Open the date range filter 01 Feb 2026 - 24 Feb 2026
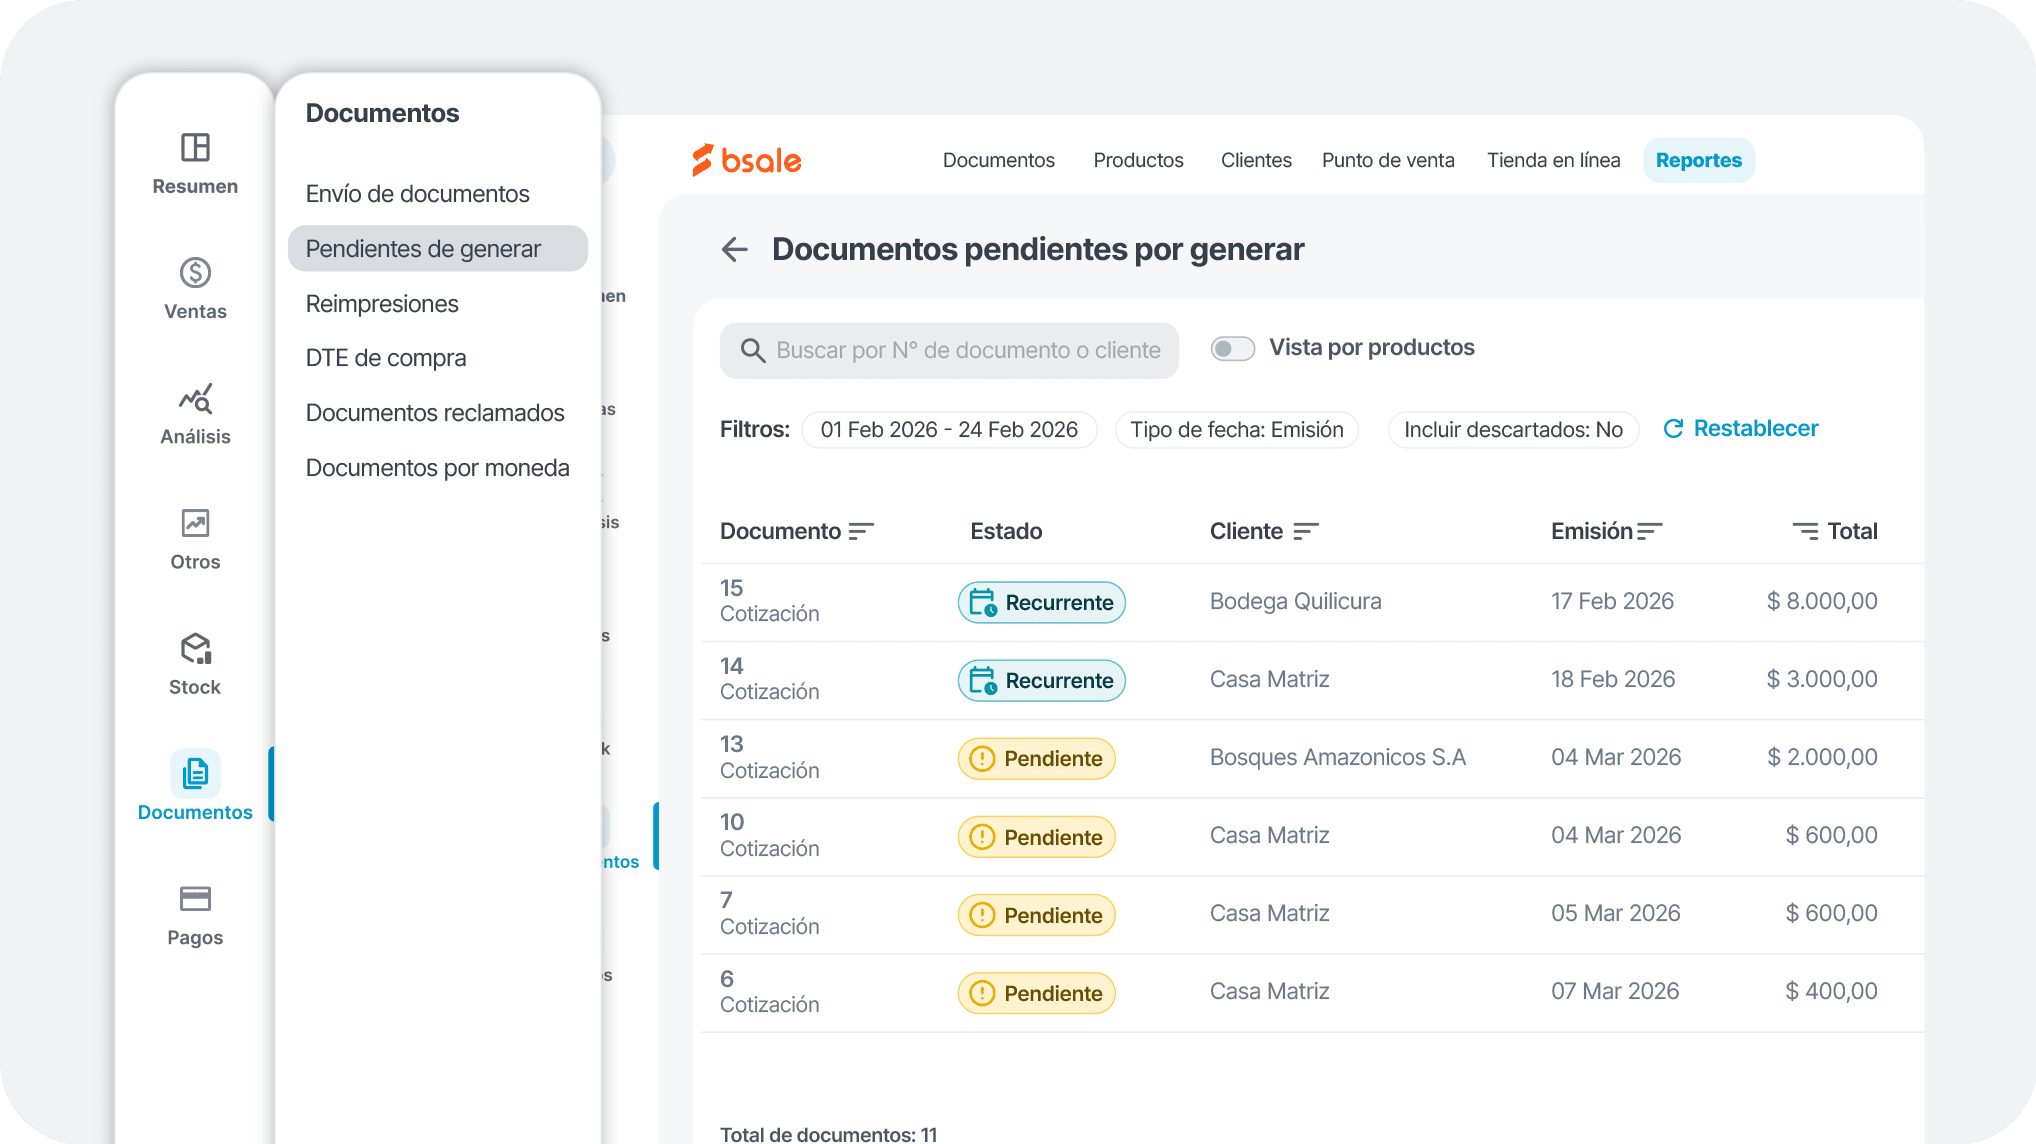The width and height of the screenshot is (2036, 1144). coord(949,429)
